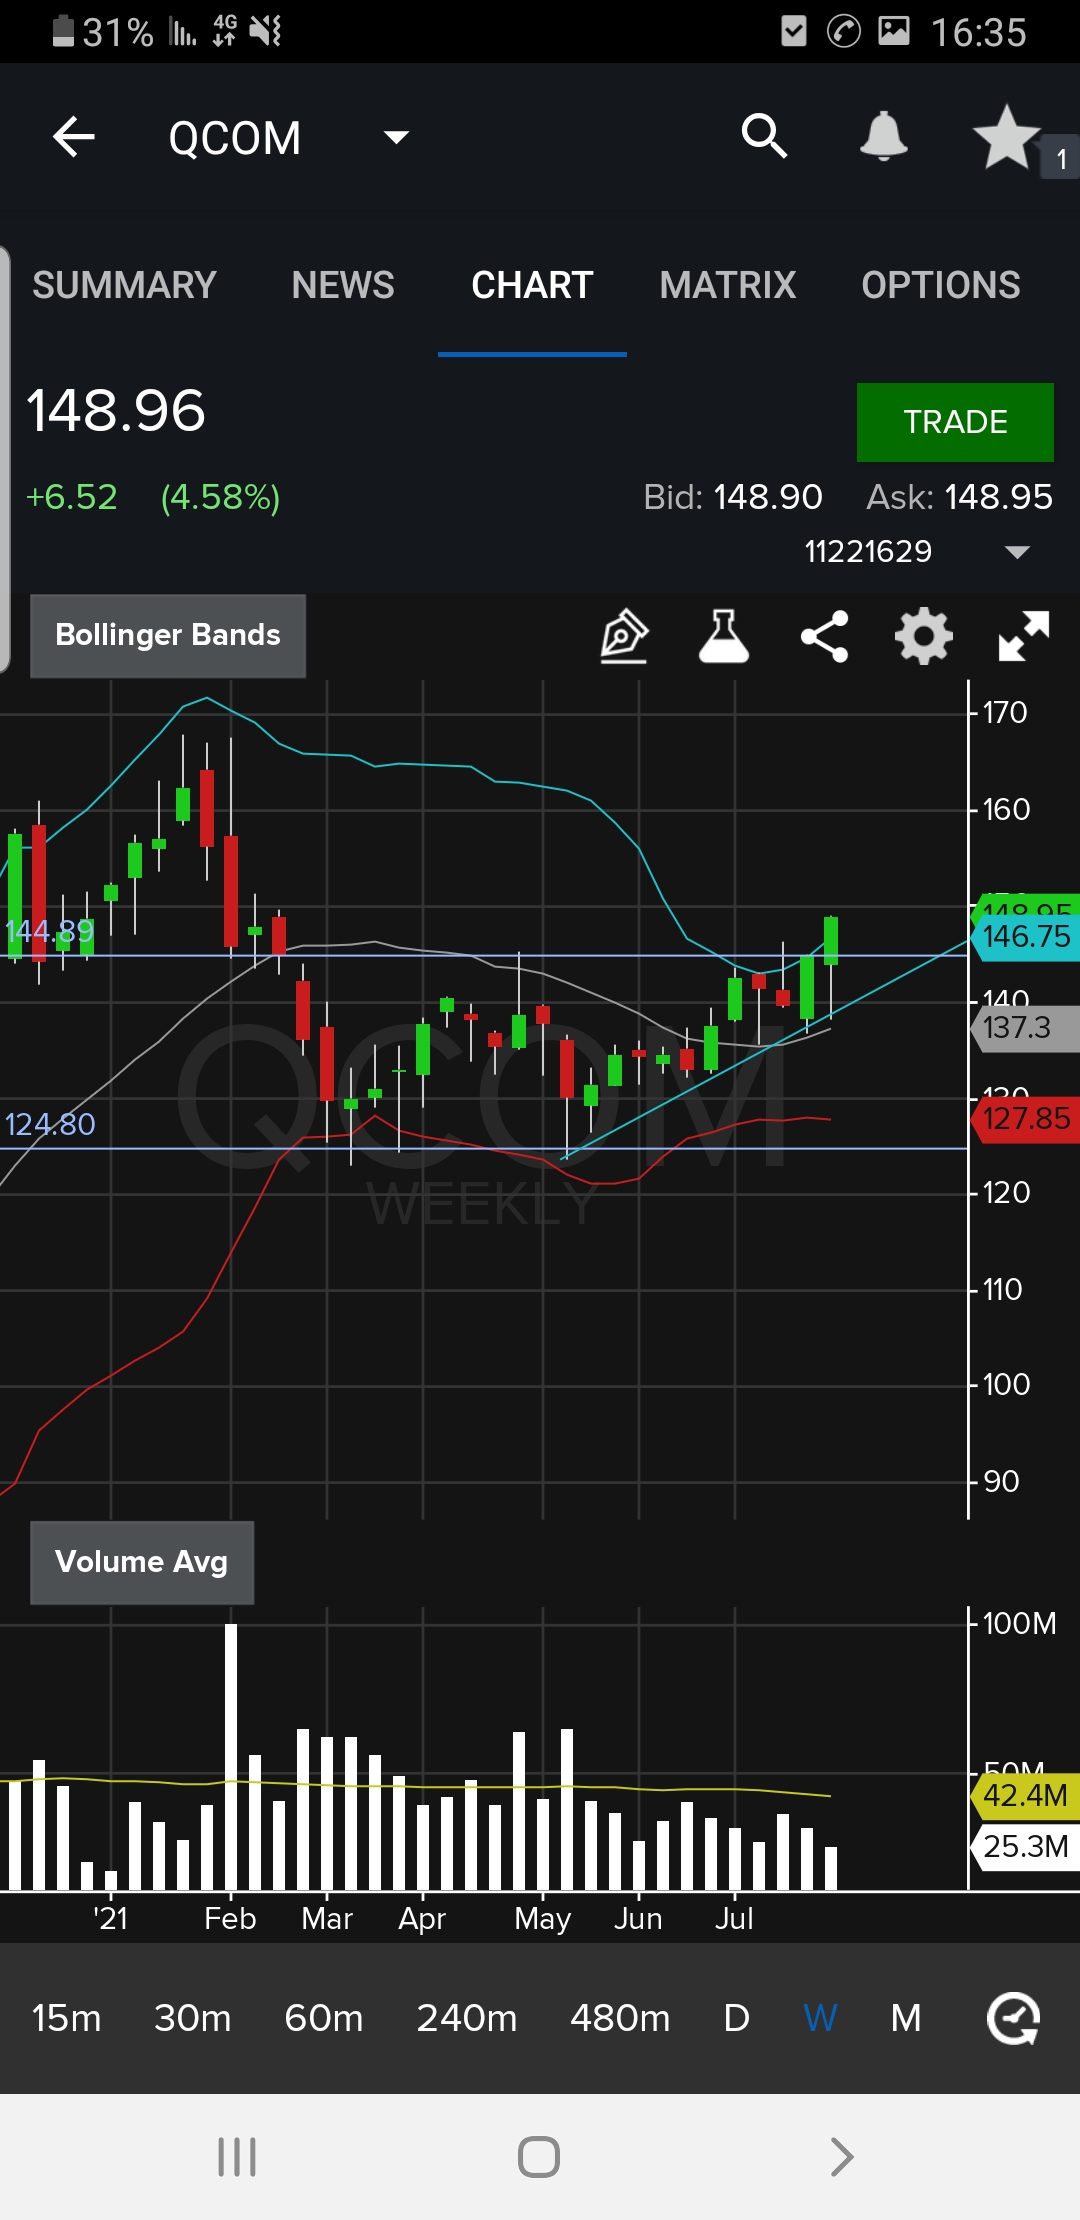Select the 30m timeframe
This screenshot has height=2220, width=1080.
coord(193,2018)
